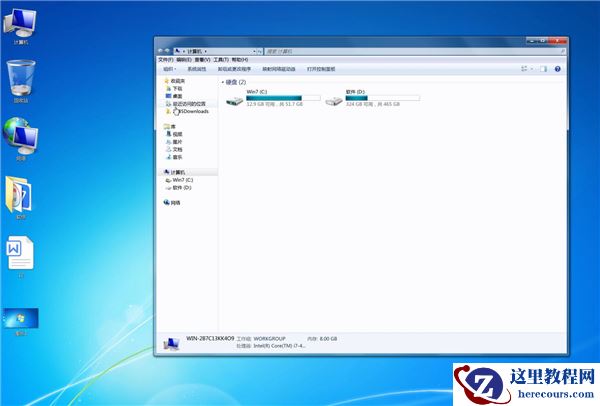Viewport: 600px width, 406px height.
Task: Click the Intel(R) Core(TM) processor text
Action: (279, 346)
